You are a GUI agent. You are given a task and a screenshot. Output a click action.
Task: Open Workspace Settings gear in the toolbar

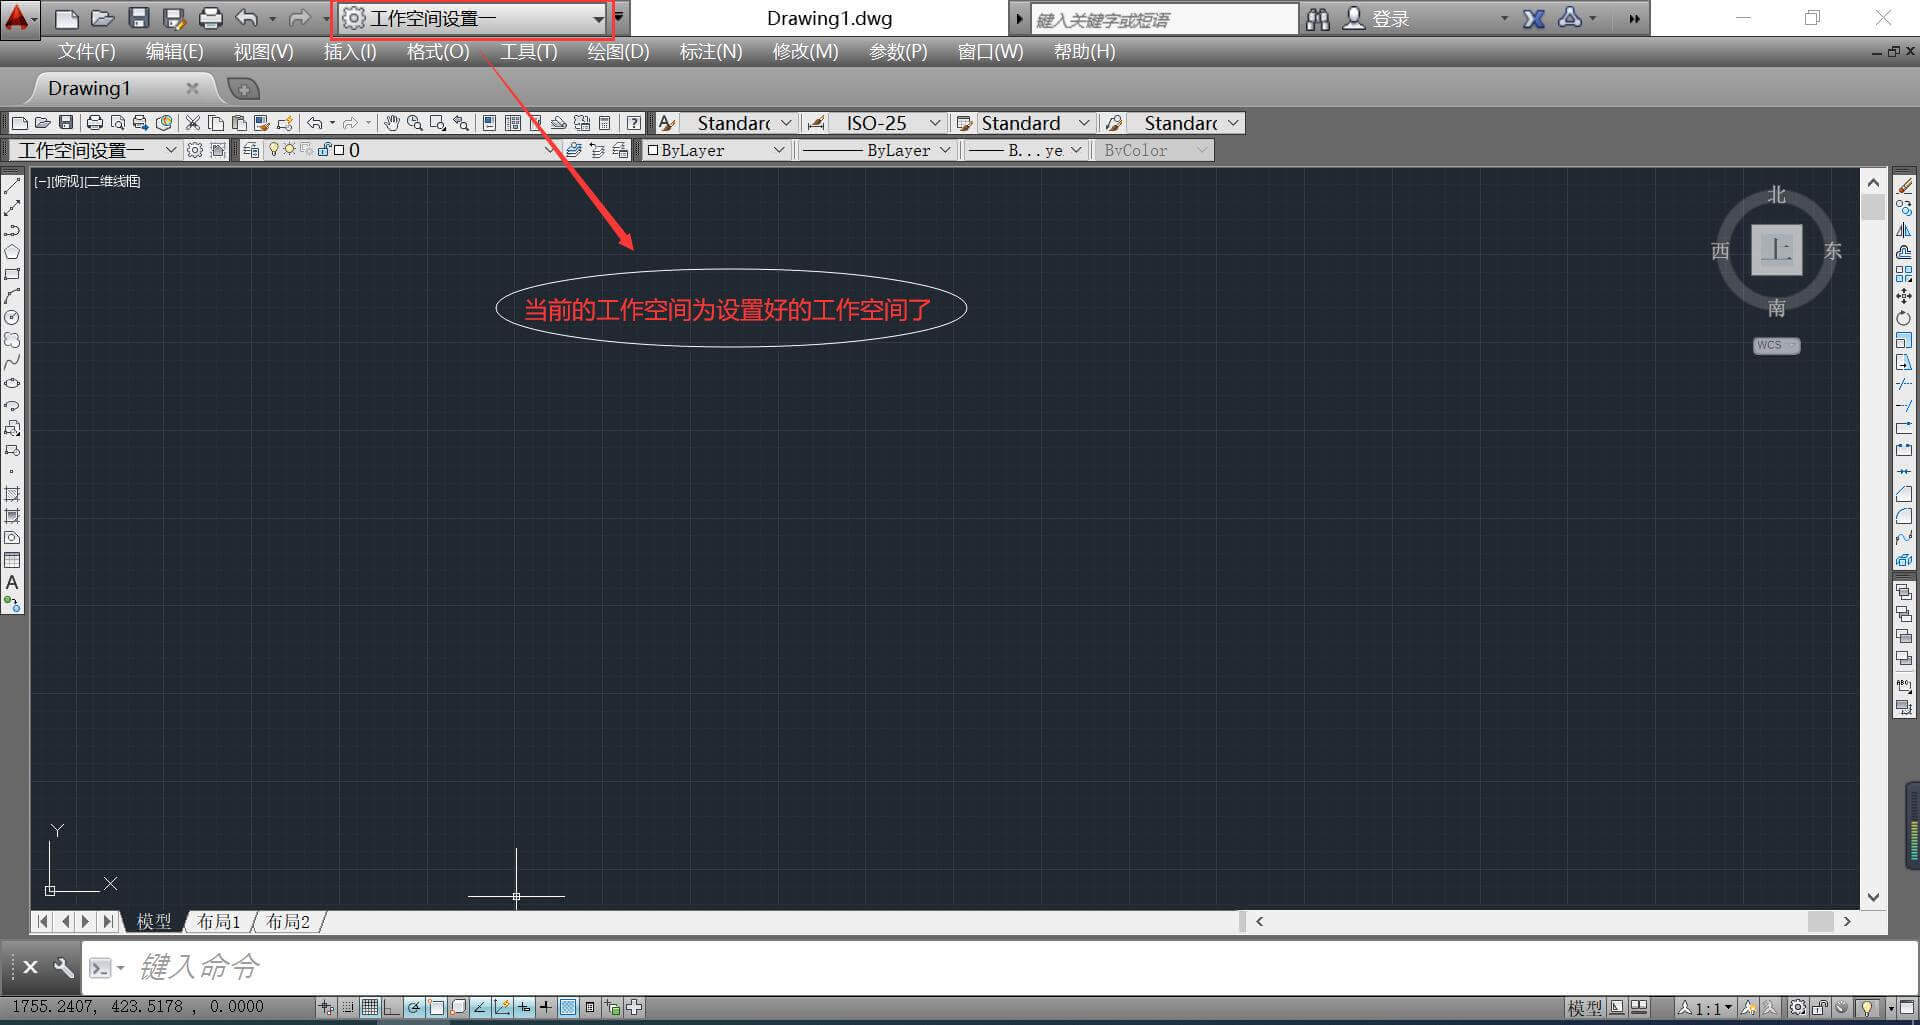click(x=195, y=150)
